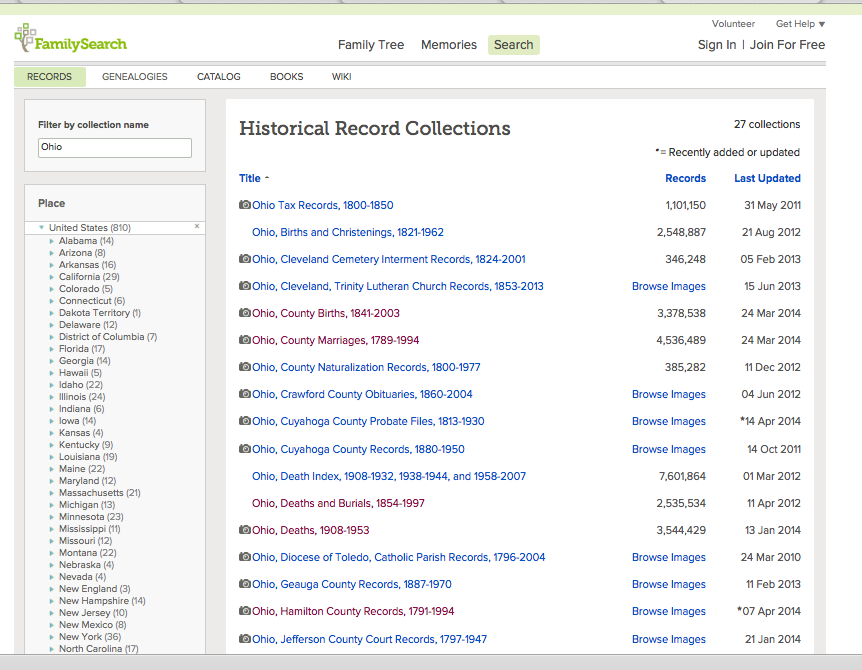Click camera icon beside Crawford County Obituaries
862x670 pixels.
245,394
